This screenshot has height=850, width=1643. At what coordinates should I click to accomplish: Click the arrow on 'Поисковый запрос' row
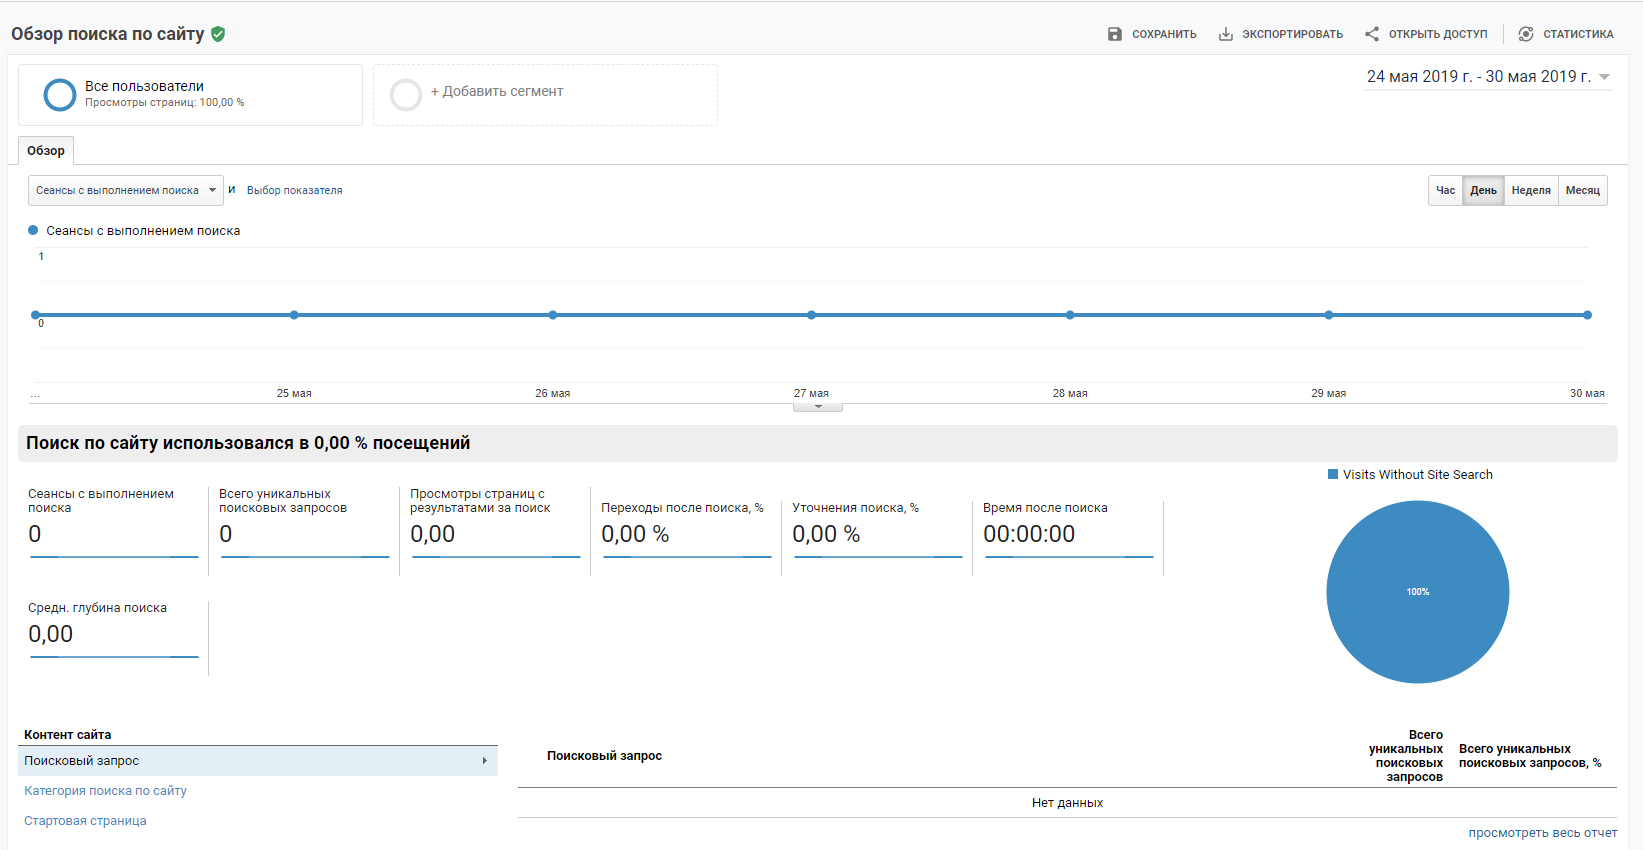click(485, 761)
